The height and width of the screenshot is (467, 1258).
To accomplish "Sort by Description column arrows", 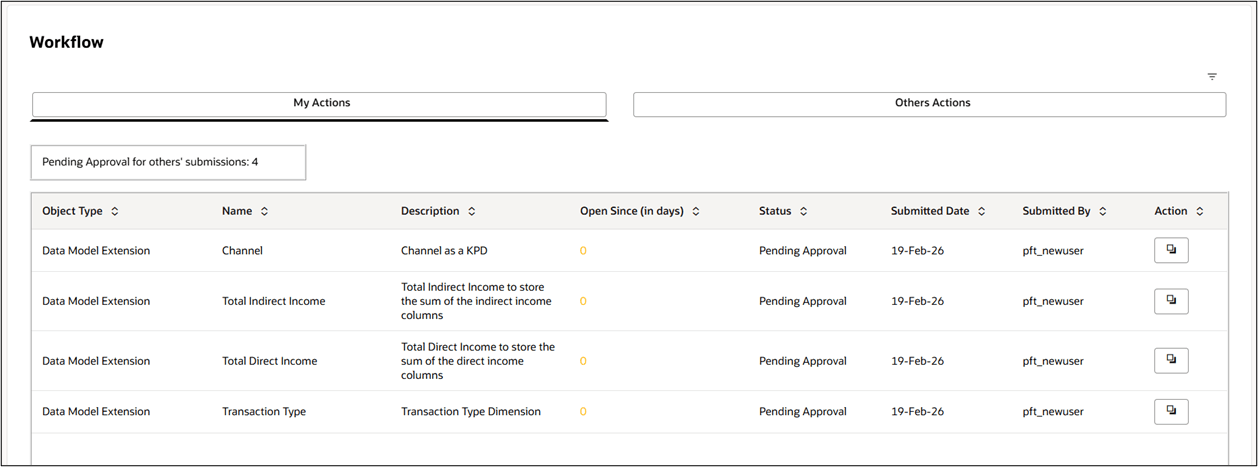I will click(x=472, y=212).
